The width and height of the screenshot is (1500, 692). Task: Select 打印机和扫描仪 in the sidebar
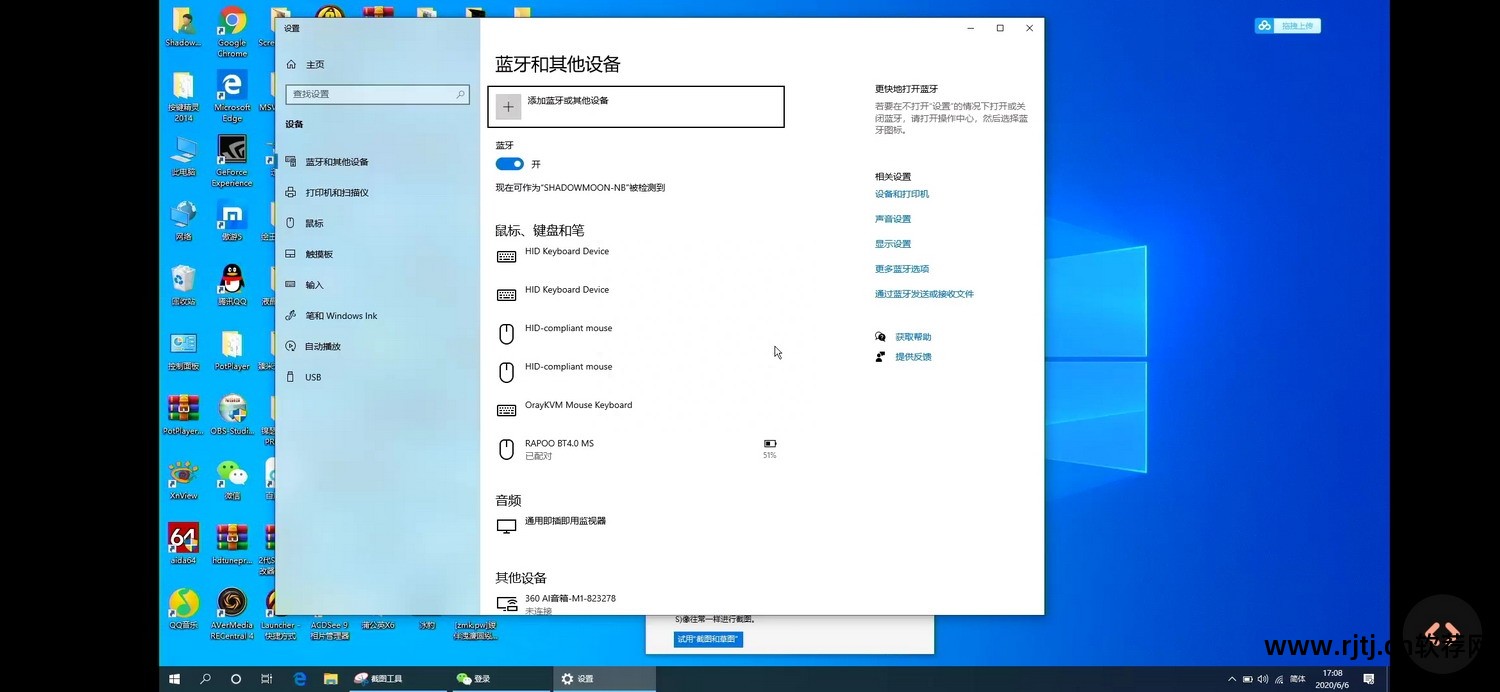tap(336, 193)
